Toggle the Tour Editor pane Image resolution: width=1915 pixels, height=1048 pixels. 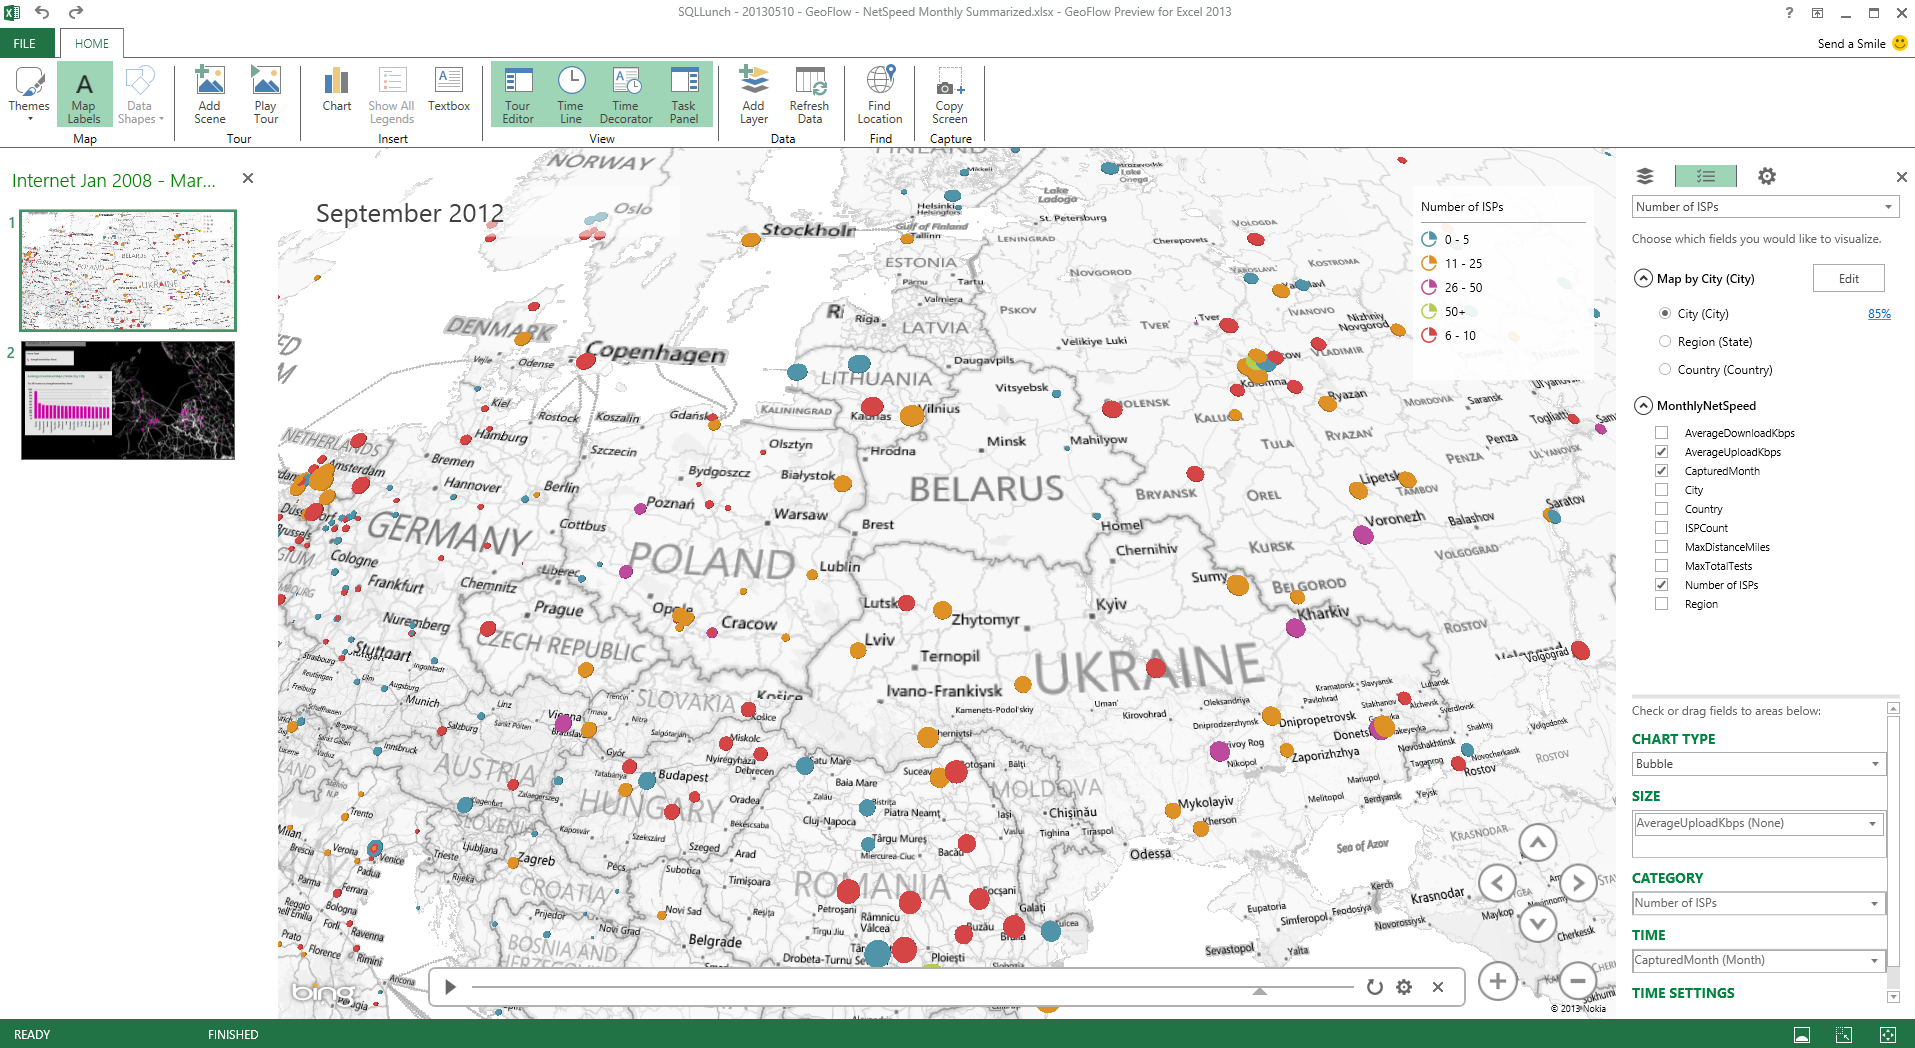coord(518,95)
